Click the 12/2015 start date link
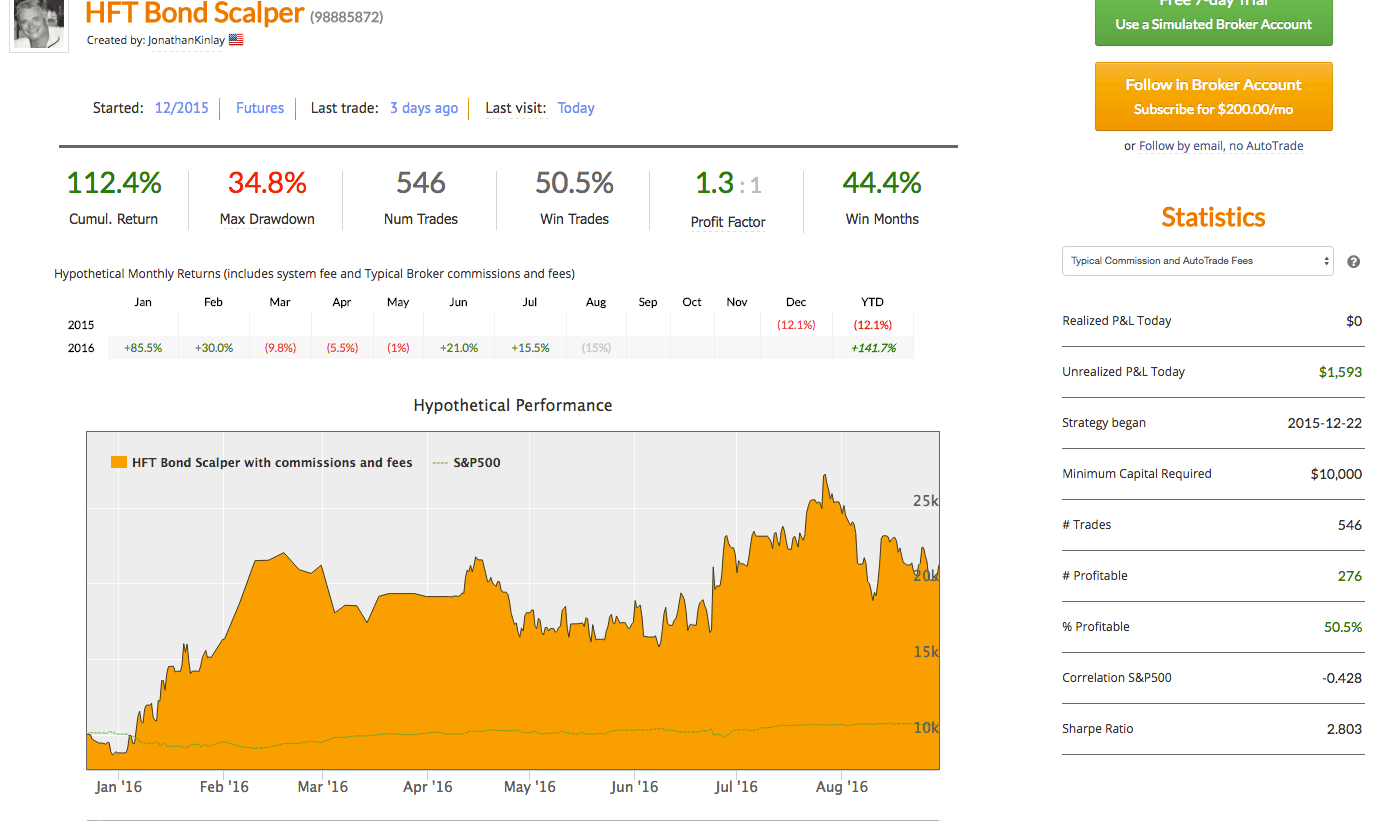Screen dimensions: 1381x821 [182, 108]
